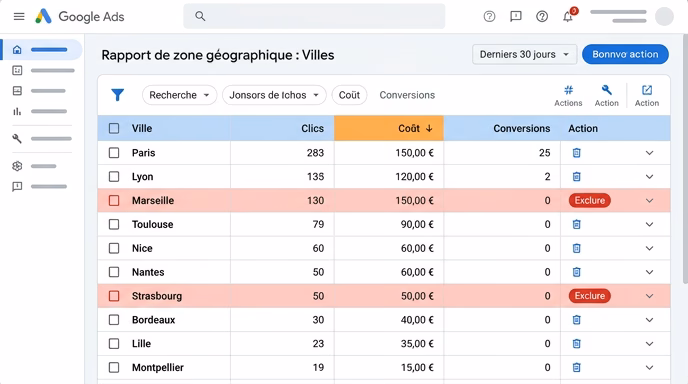This screenshot has height=384, width=688.
Task: Click into the top search field
Action: pyautogui.click(x=314, y=16)
